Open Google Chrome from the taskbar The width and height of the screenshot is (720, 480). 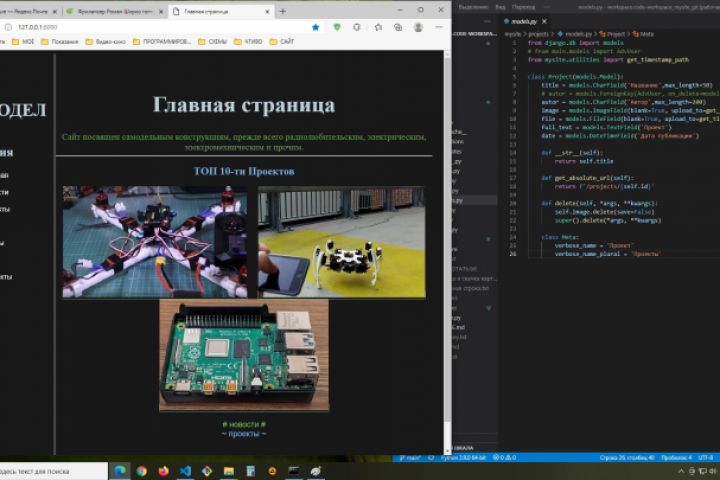point(142,471)
